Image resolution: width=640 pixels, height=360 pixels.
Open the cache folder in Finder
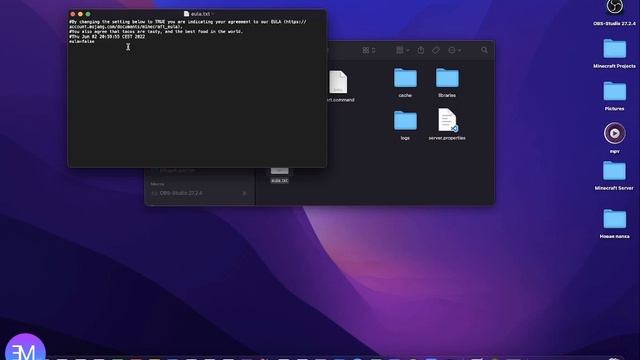[x=405, y=78]
